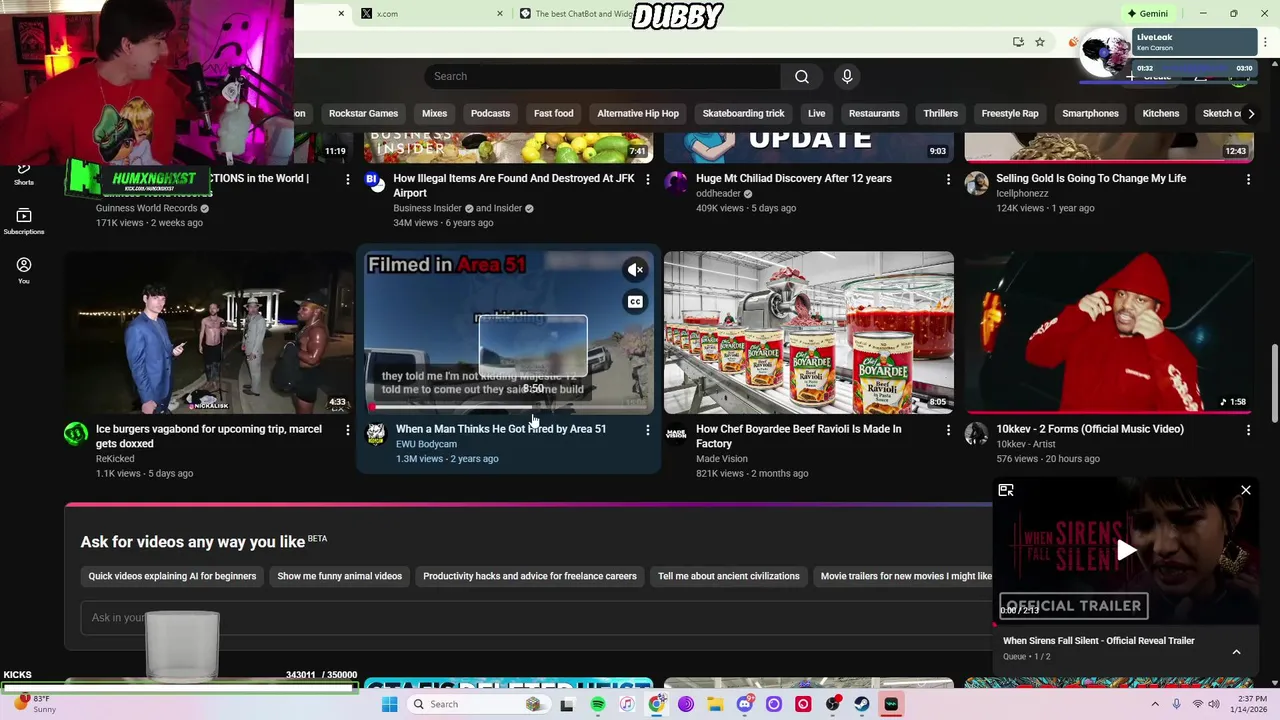This screenshot has width=1280, height=720.
Task: Bookmark this page with the star icon
Action: click(x=1040, y=42)
